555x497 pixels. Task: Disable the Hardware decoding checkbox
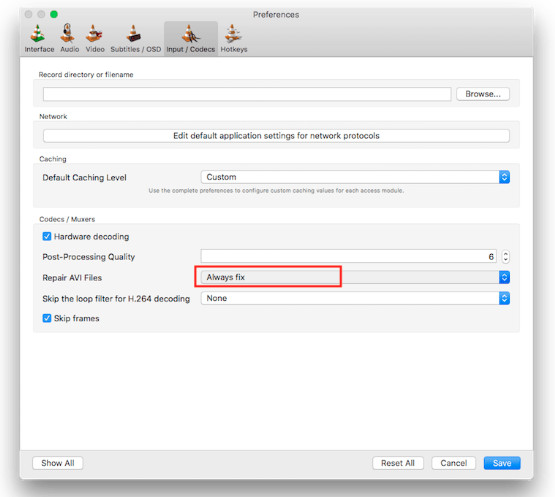pos(47,236)
